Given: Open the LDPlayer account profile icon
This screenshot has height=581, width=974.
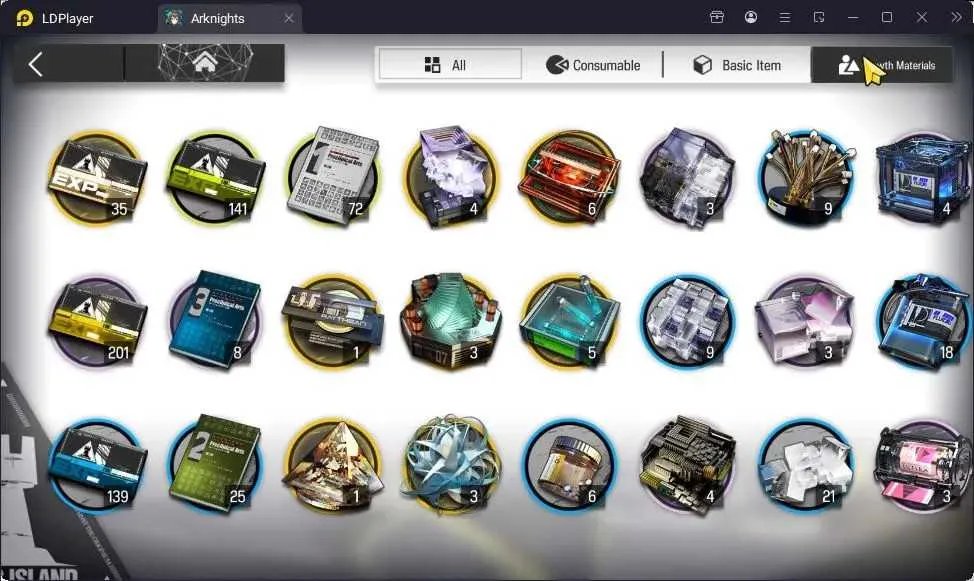Looking at the screenshot, I should coord(751,17).
